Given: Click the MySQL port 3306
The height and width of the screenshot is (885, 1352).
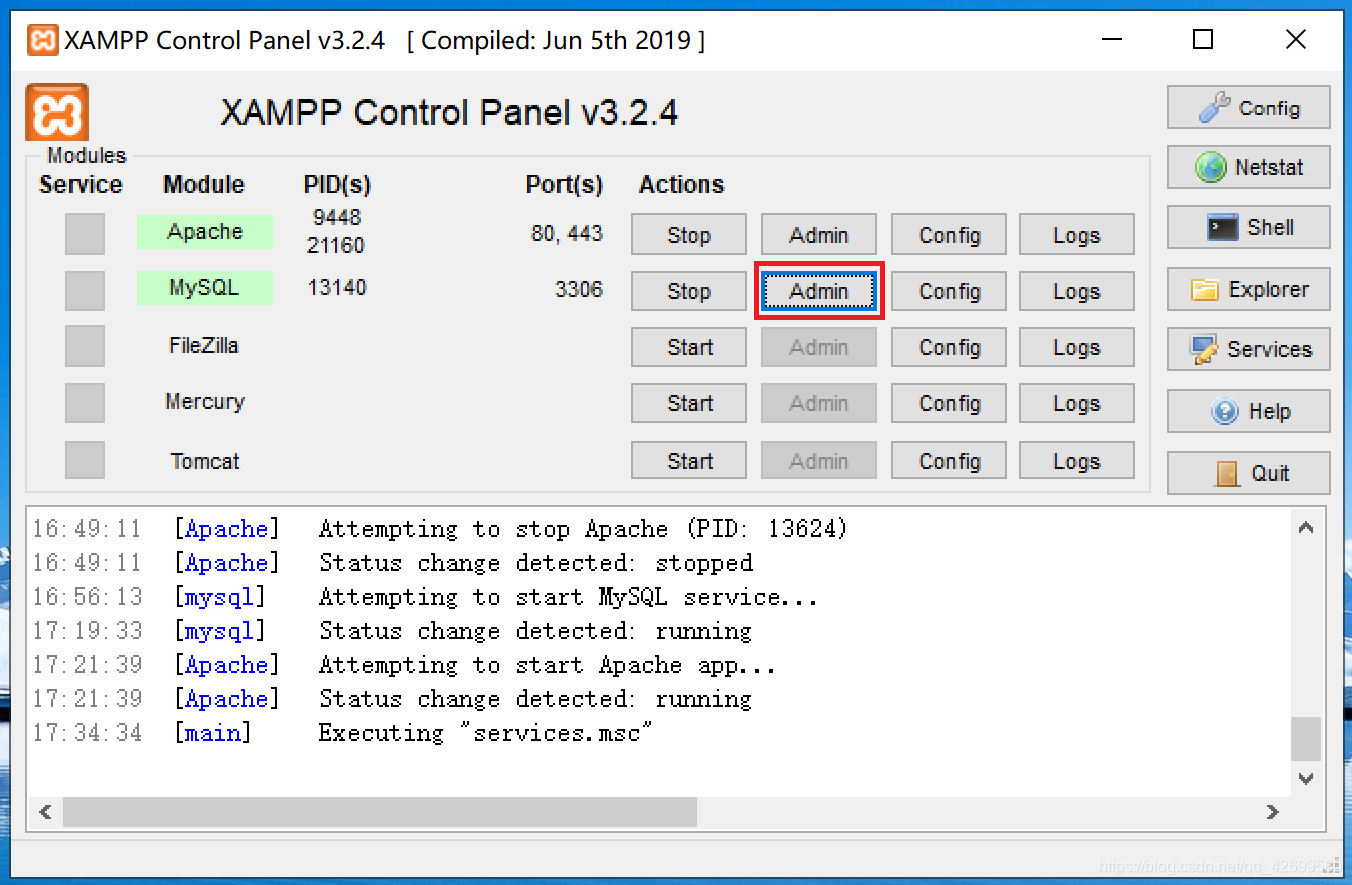Looking at the screenshot, I should (579, 290).
